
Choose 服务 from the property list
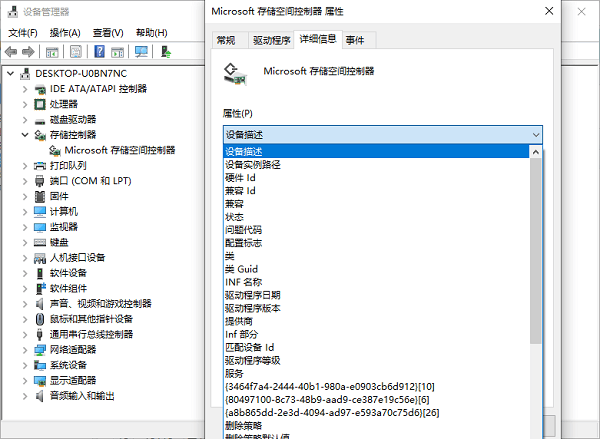[x=377, y=373]
